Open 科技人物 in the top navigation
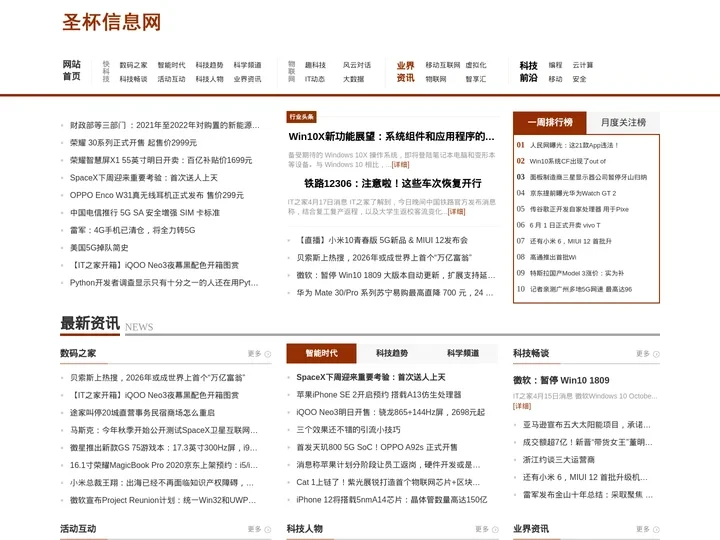This screenshot has height=540, width=720. tap(209, 79)
